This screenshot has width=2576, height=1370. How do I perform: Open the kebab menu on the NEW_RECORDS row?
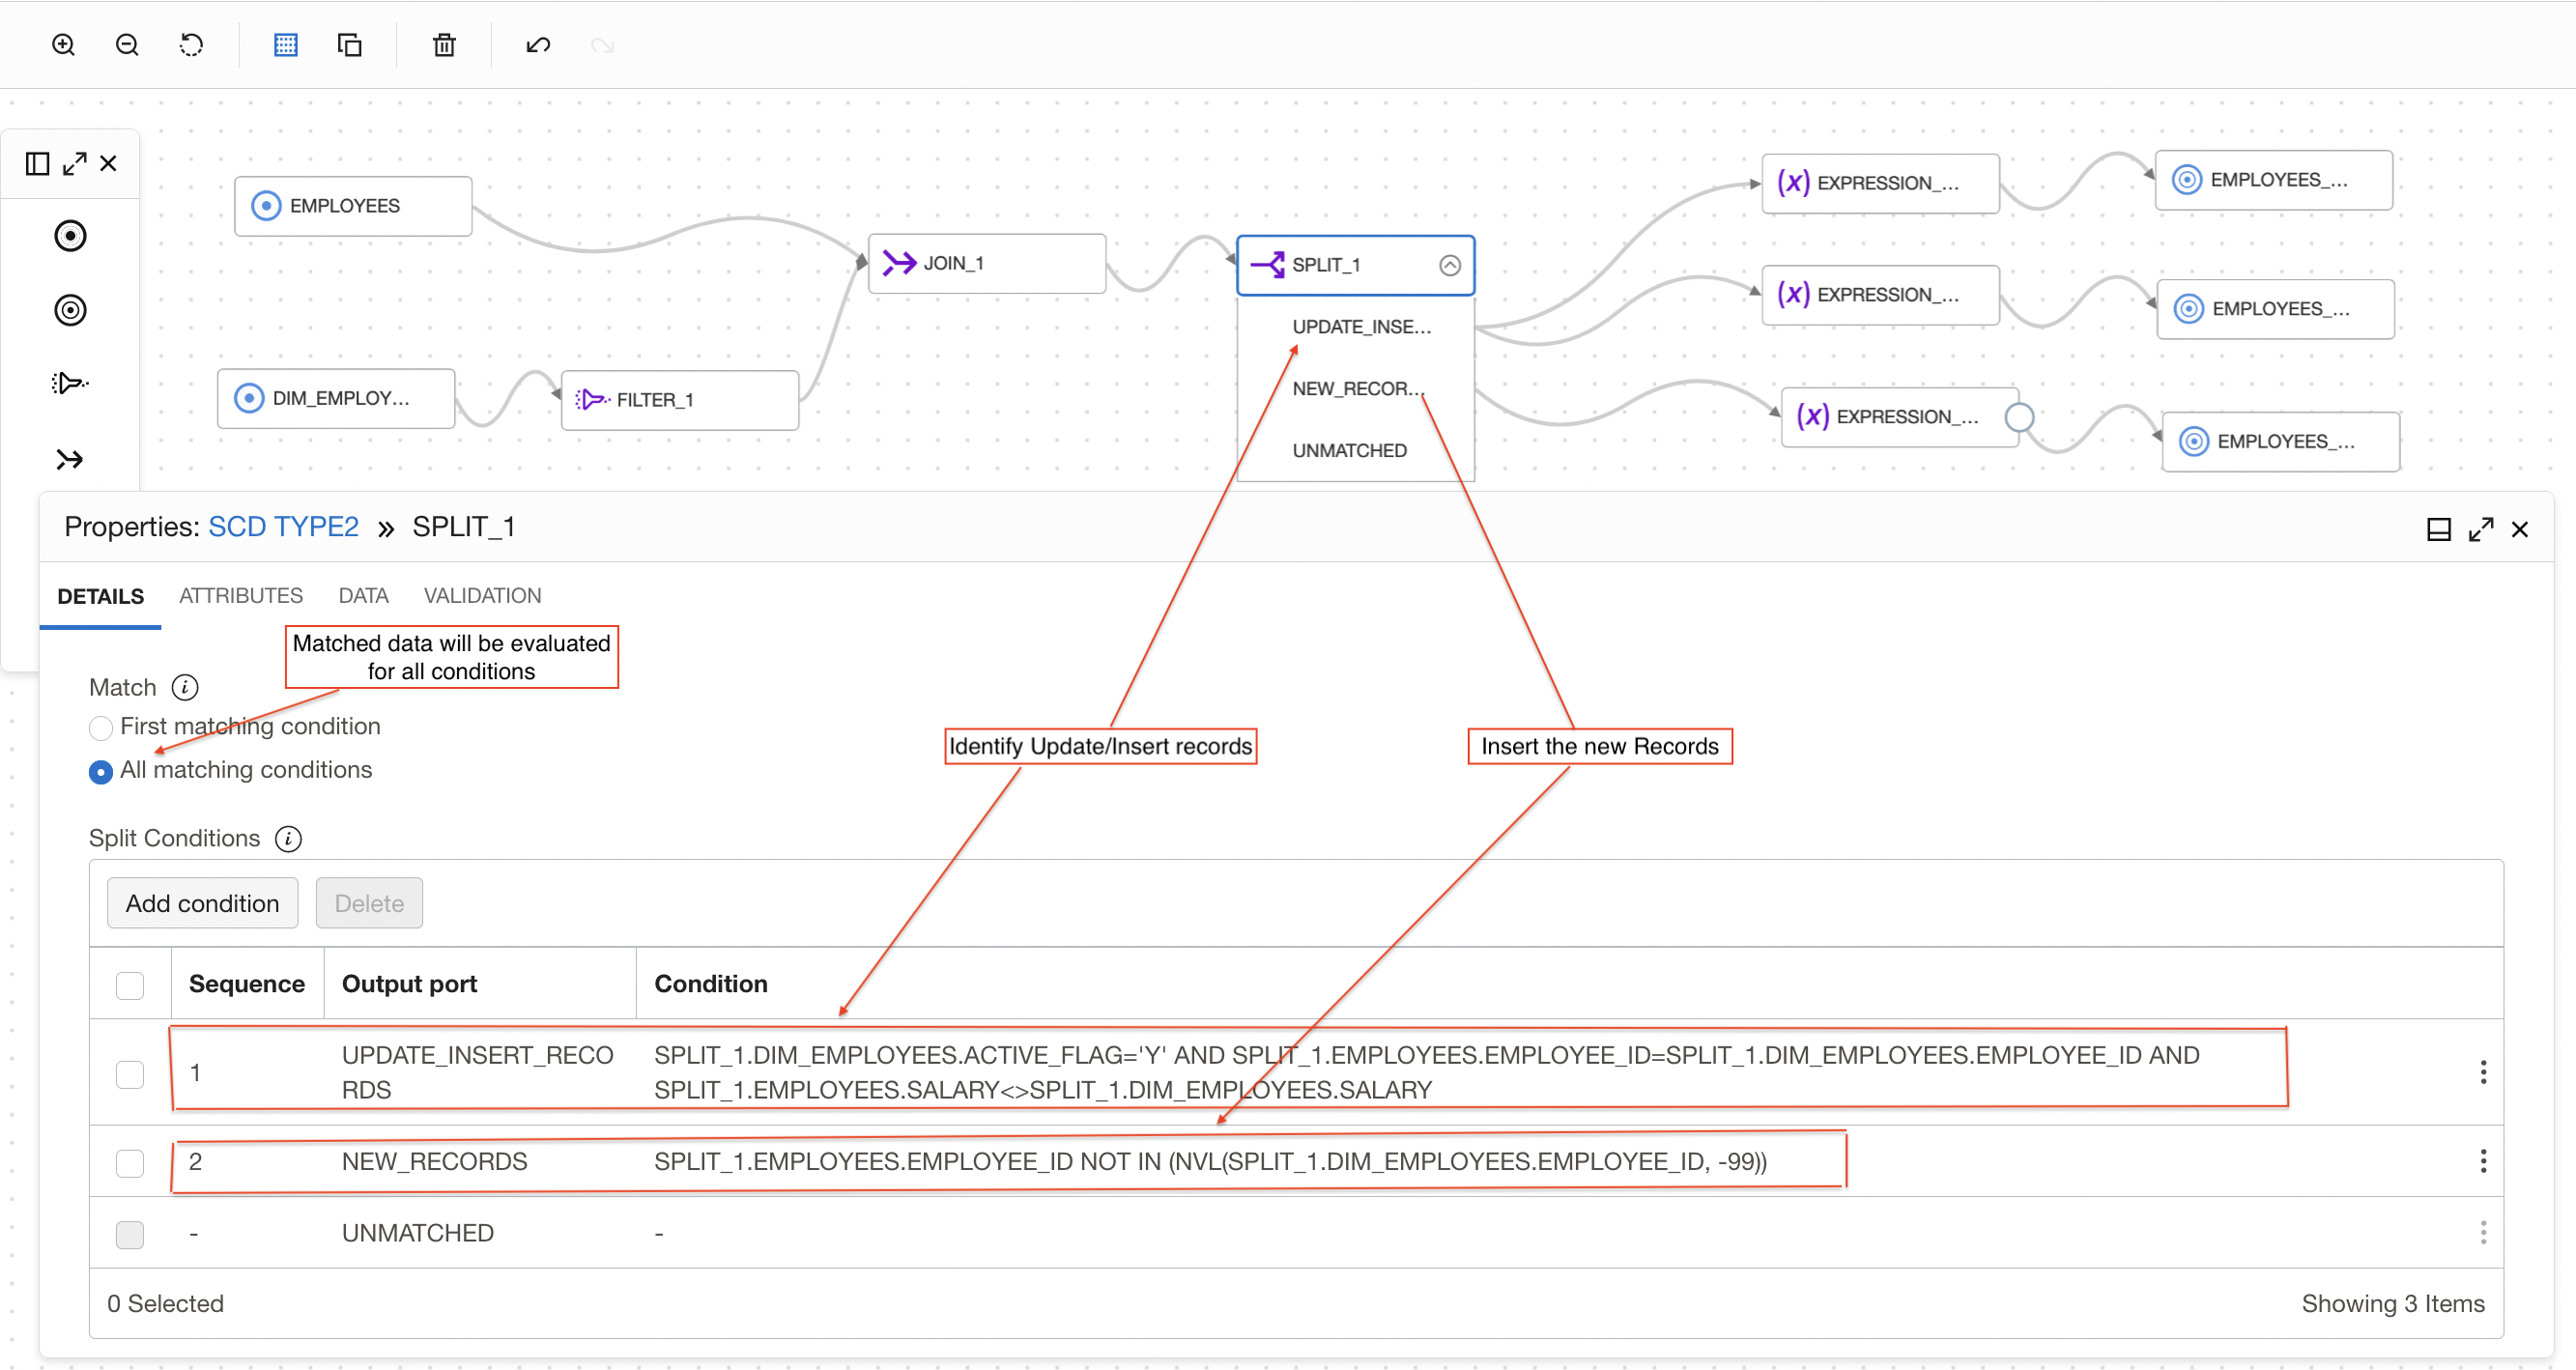point(2484,1160)
